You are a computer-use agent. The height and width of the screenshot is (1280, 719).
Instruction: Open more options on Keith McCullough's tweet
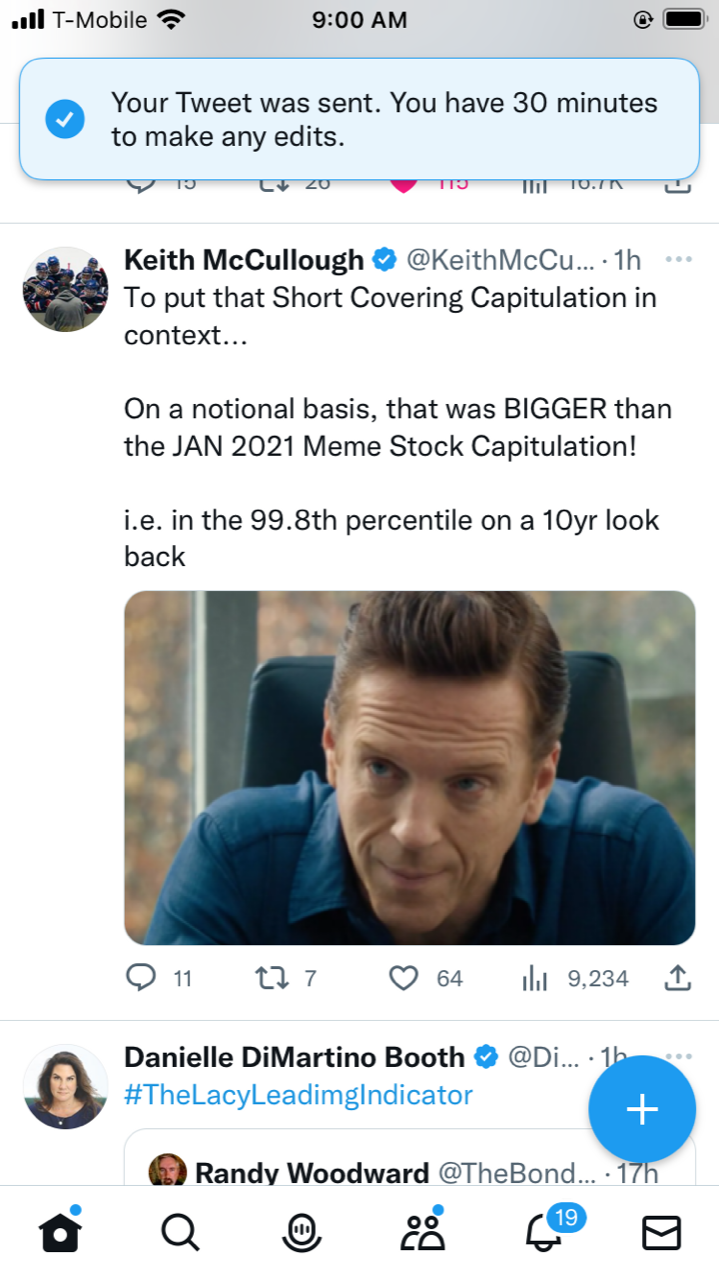(678, 260)
